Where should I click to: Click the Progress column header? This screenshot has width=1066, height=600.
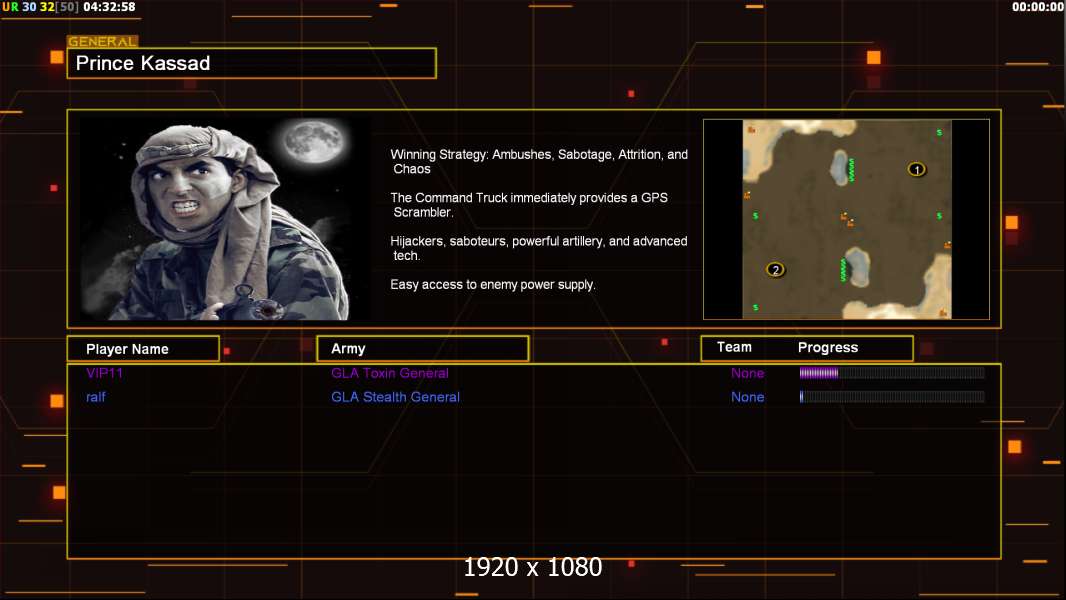tap(827, 348)
